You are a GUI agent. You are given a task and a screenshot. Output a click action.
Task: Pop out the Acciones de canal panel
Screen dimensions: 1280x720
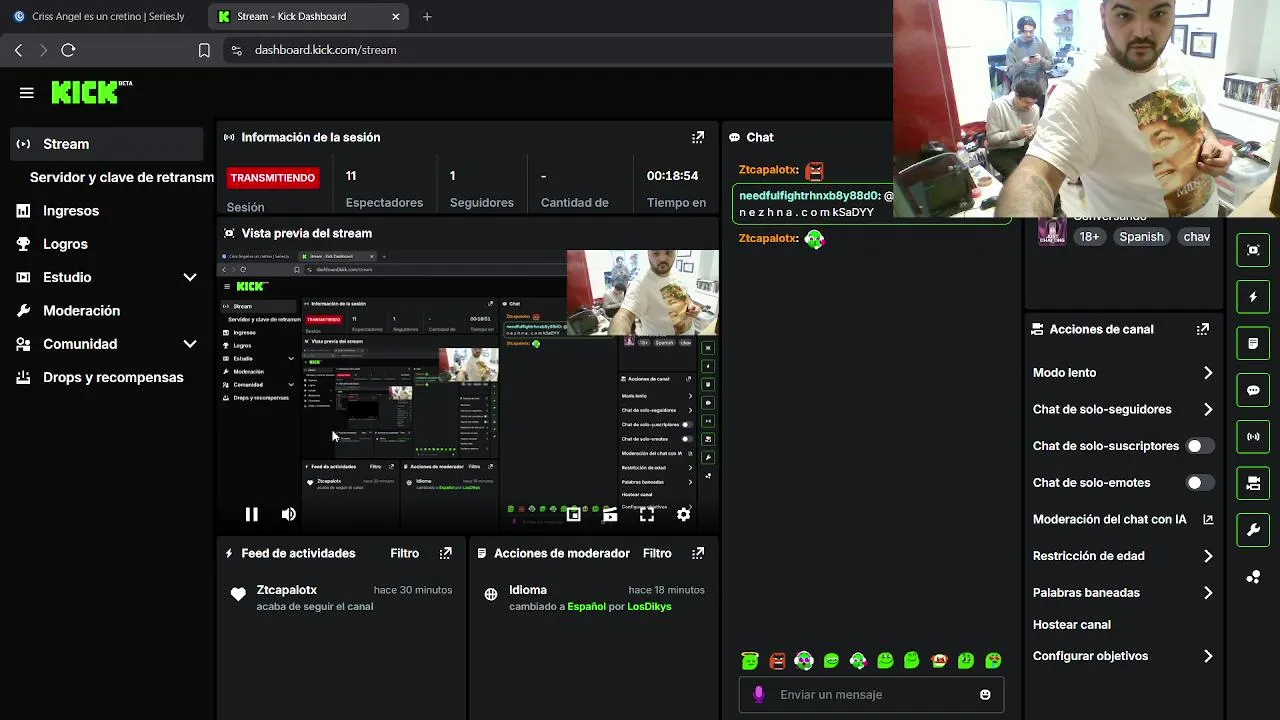(1203, 329)
